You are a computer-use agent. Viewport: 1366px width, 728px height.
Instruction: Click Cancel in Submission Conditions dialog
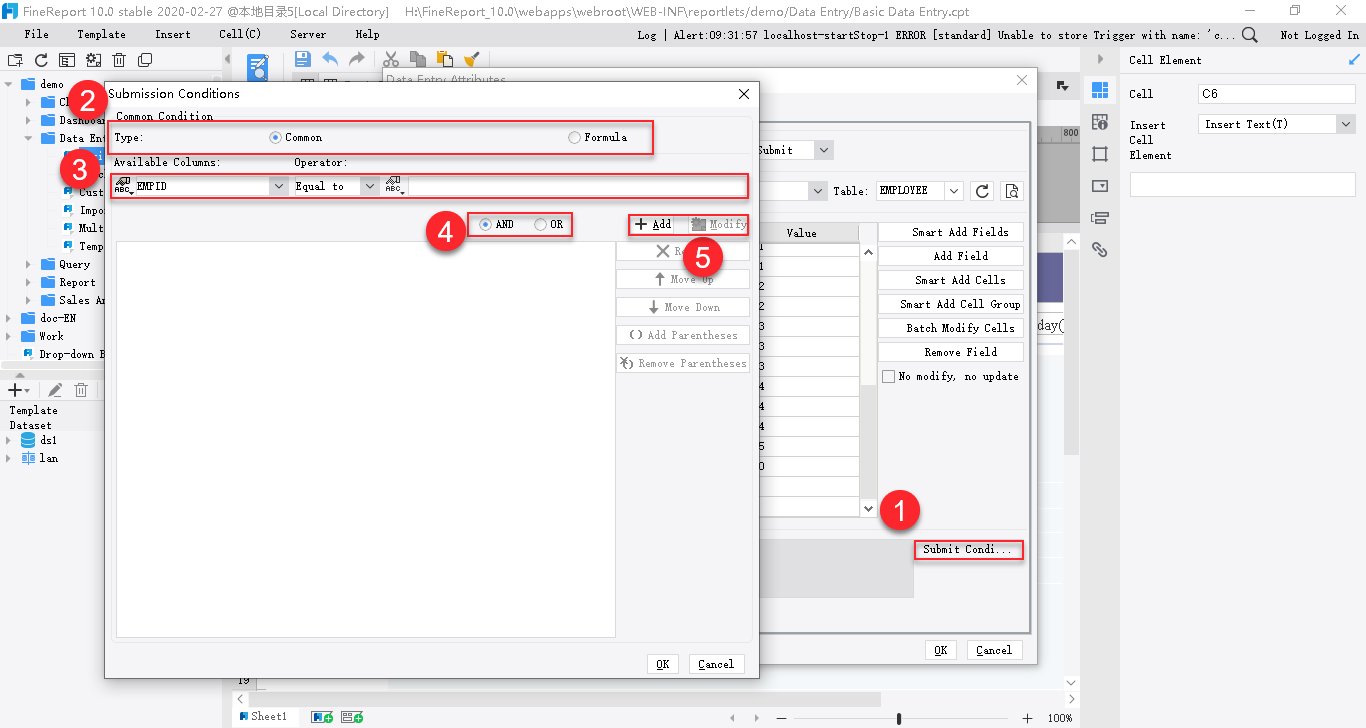click(716, 664)
